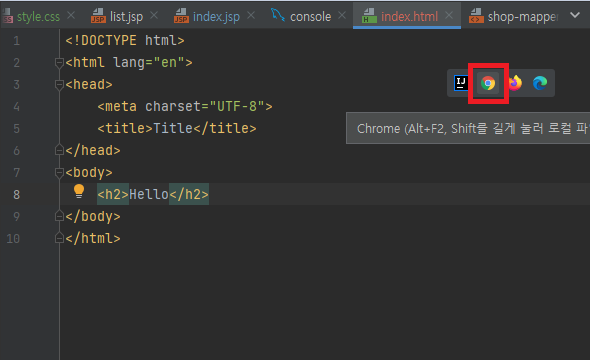Open page in Edge browser
This screenshot has height=360, width=590.
coord(540,83)
